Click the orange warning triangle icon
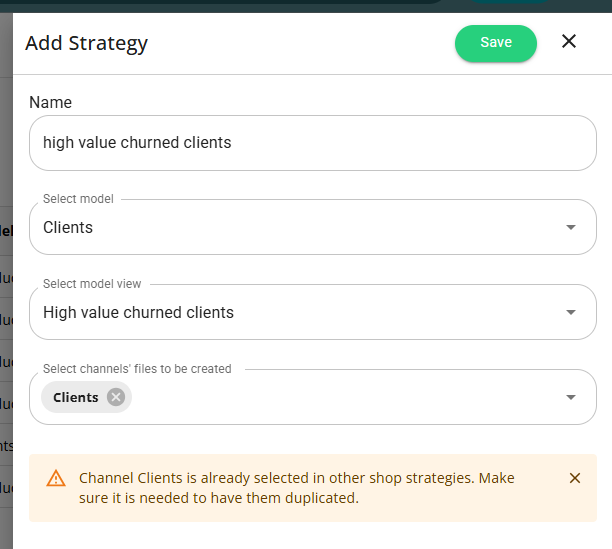Screen dimensions: 612x549 56,478
